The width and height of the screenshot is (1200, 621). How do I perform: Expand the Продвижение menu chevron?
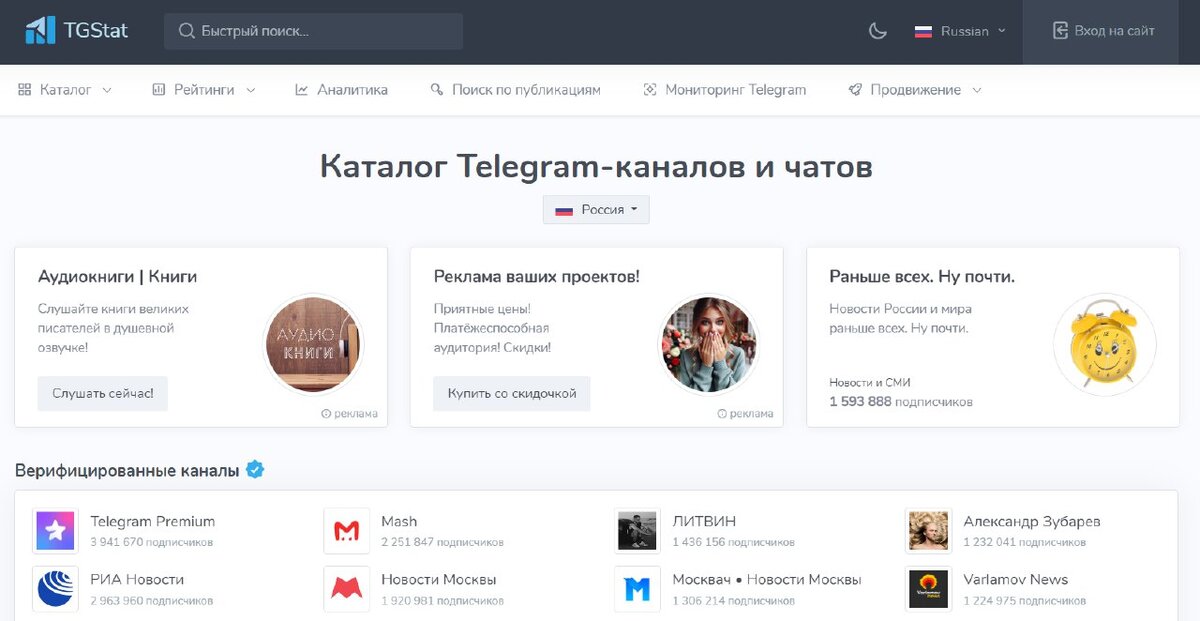(x=976, y=90)
